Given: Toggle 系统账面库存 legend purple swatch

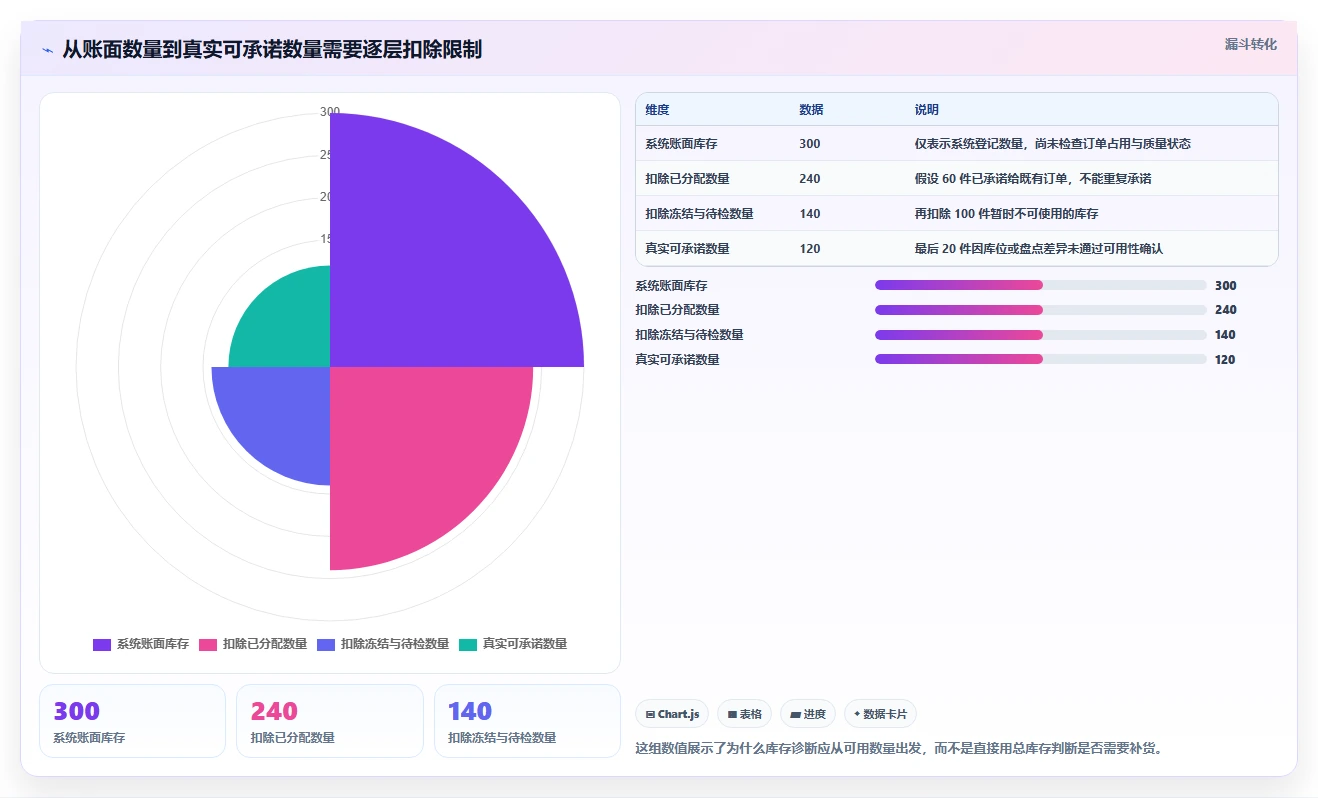Looking at the screenshot, I should [102, 644].
